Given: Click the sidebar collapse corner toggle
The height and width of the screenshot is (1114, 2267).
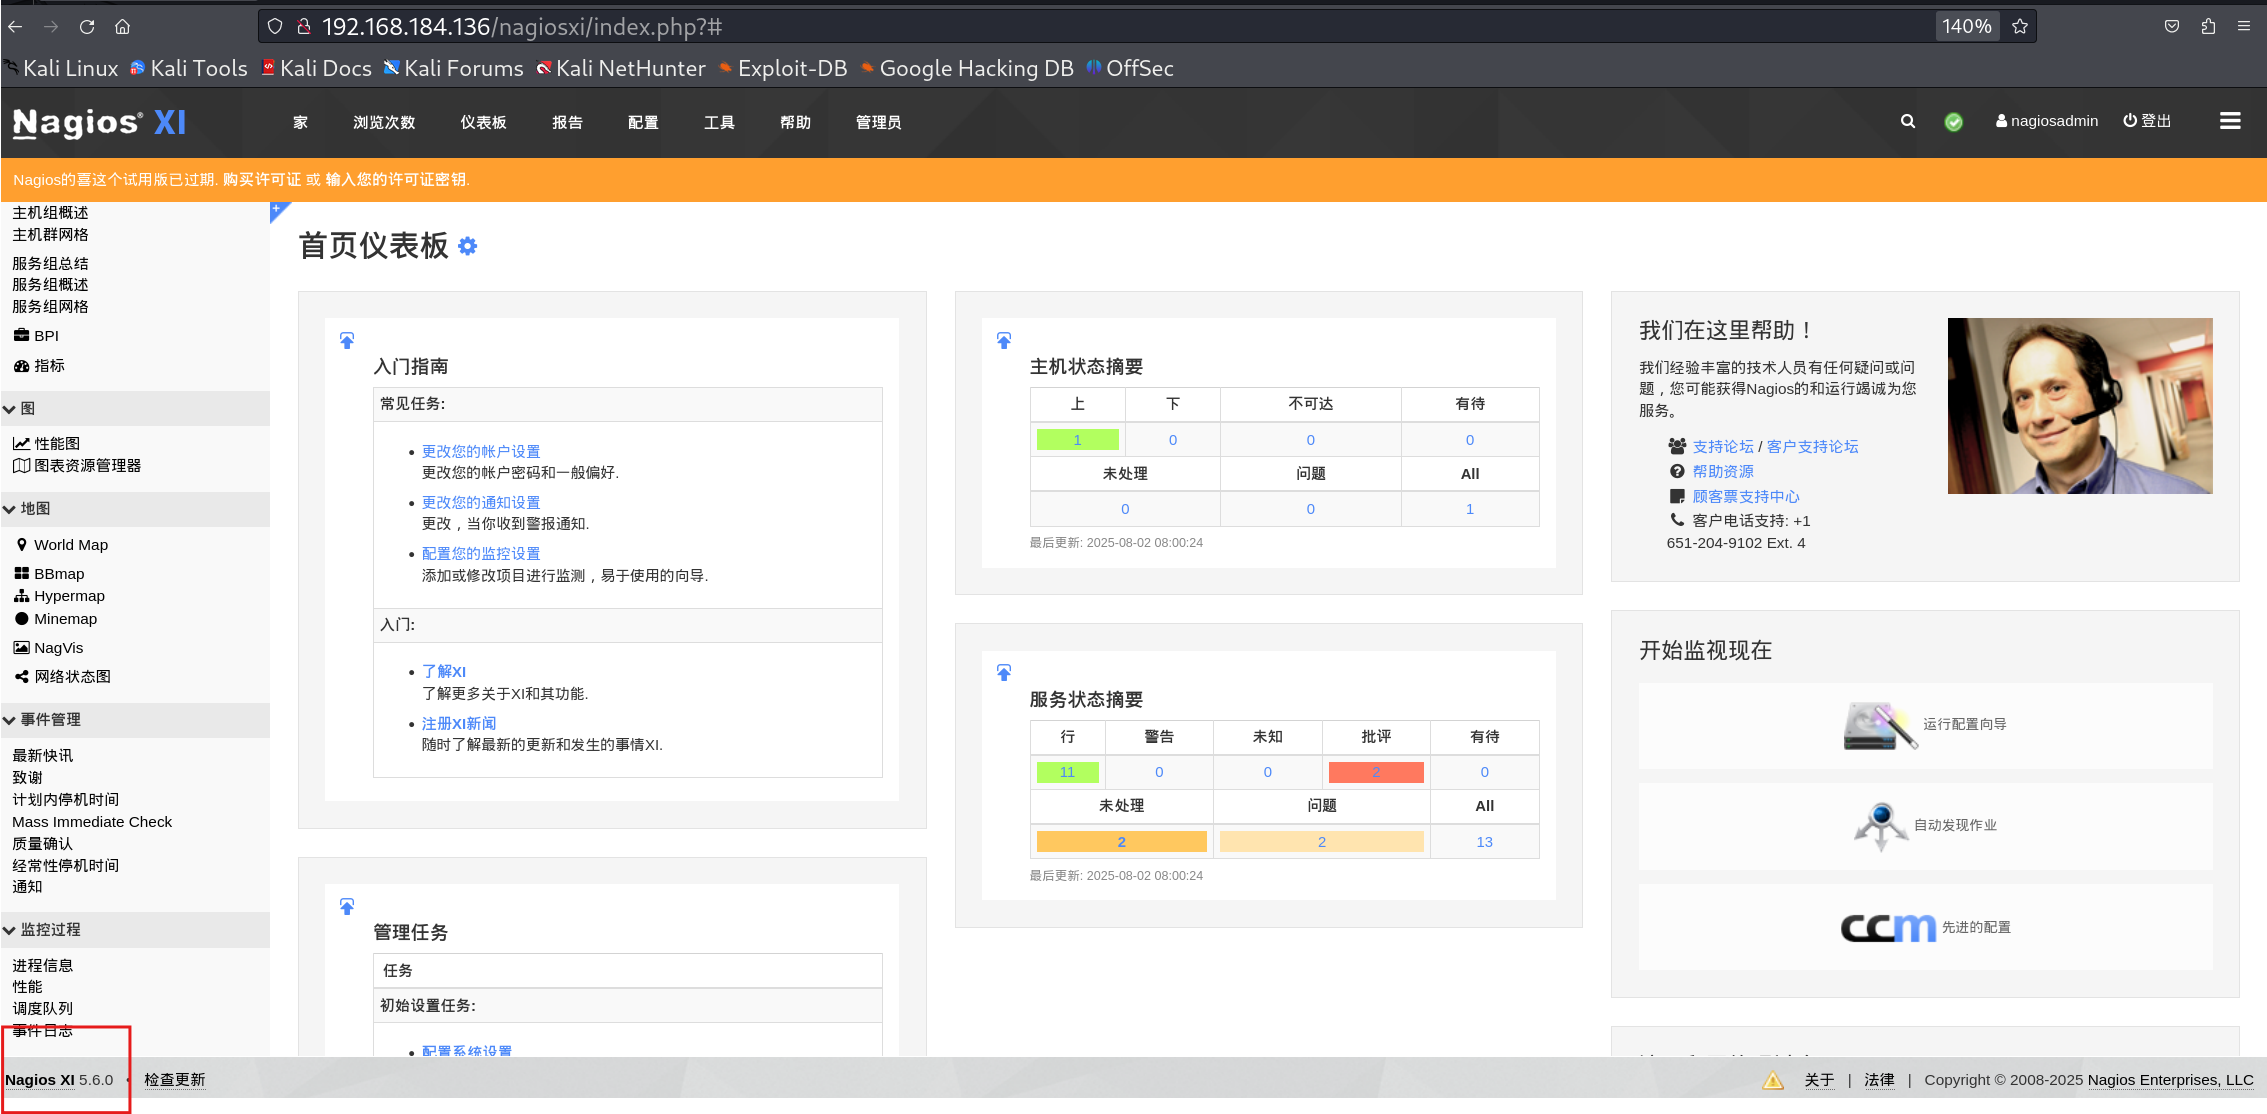Looking at the screenshot, I should 279,211.
